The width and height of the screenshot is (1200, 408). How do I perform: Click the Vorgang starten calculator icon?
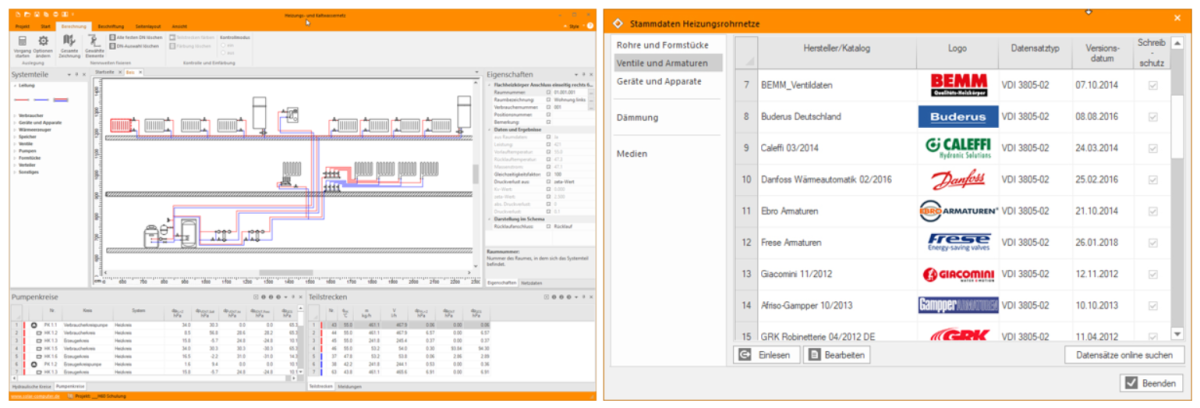[22, 40]
